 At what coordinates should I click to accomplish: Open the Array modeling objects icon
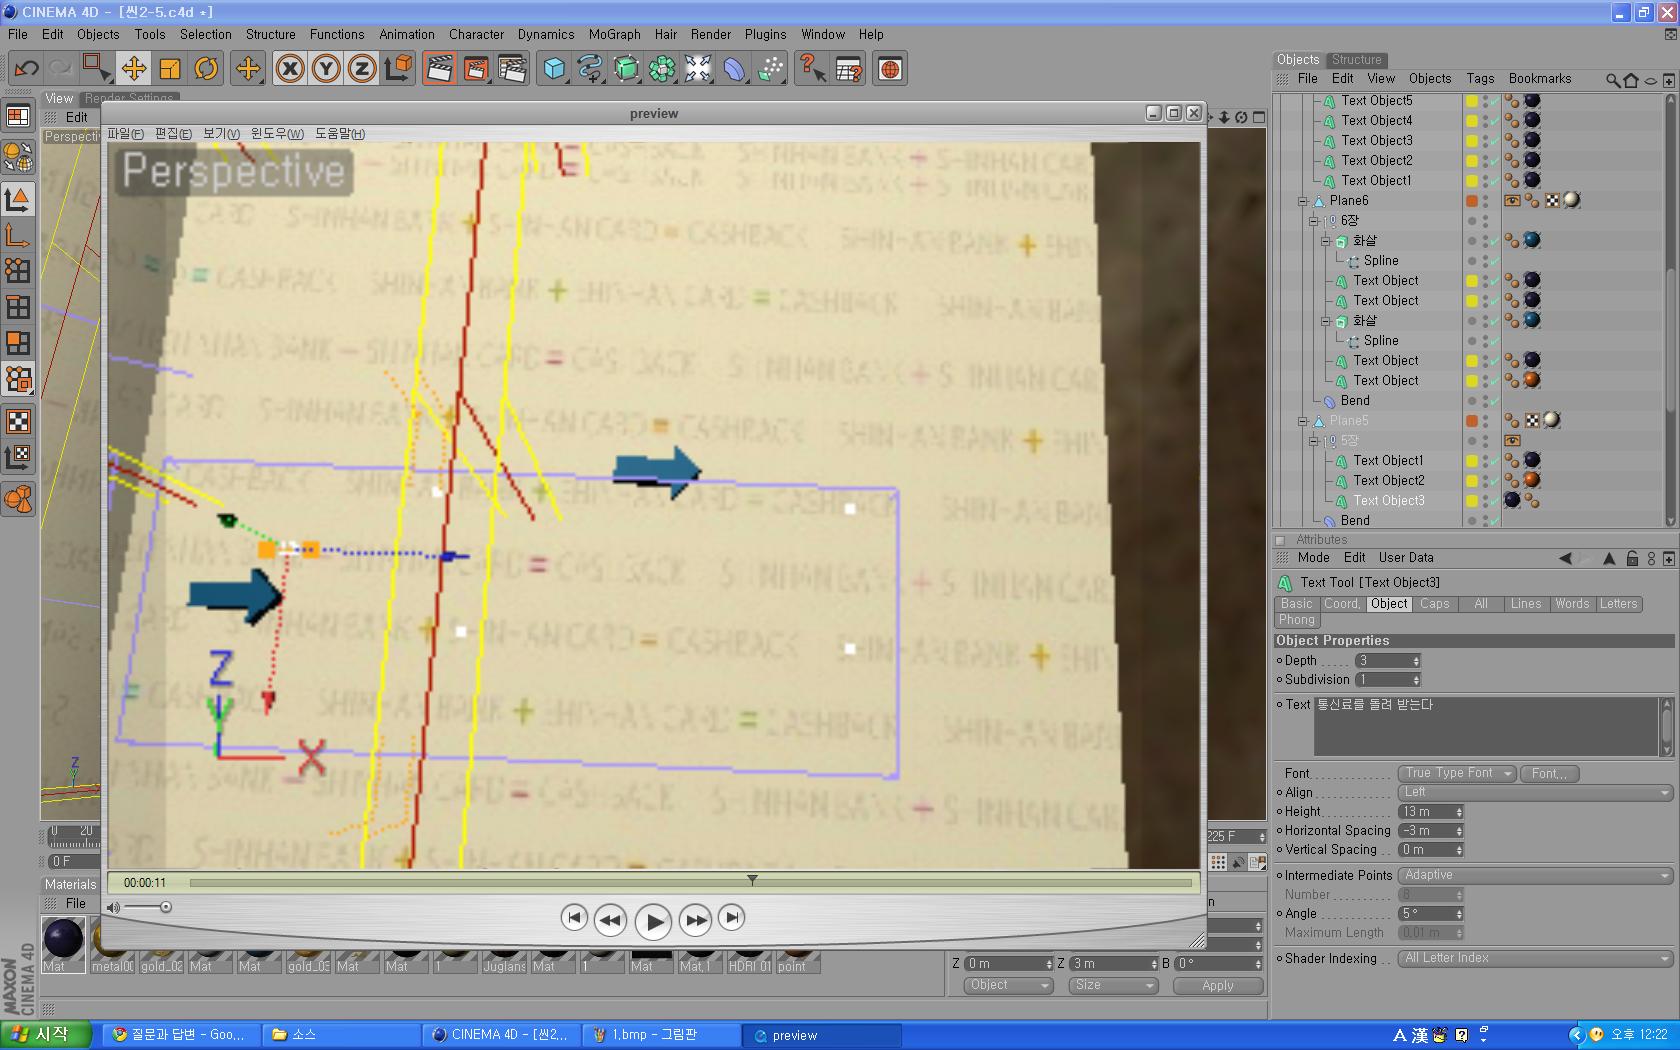point(662,69)
